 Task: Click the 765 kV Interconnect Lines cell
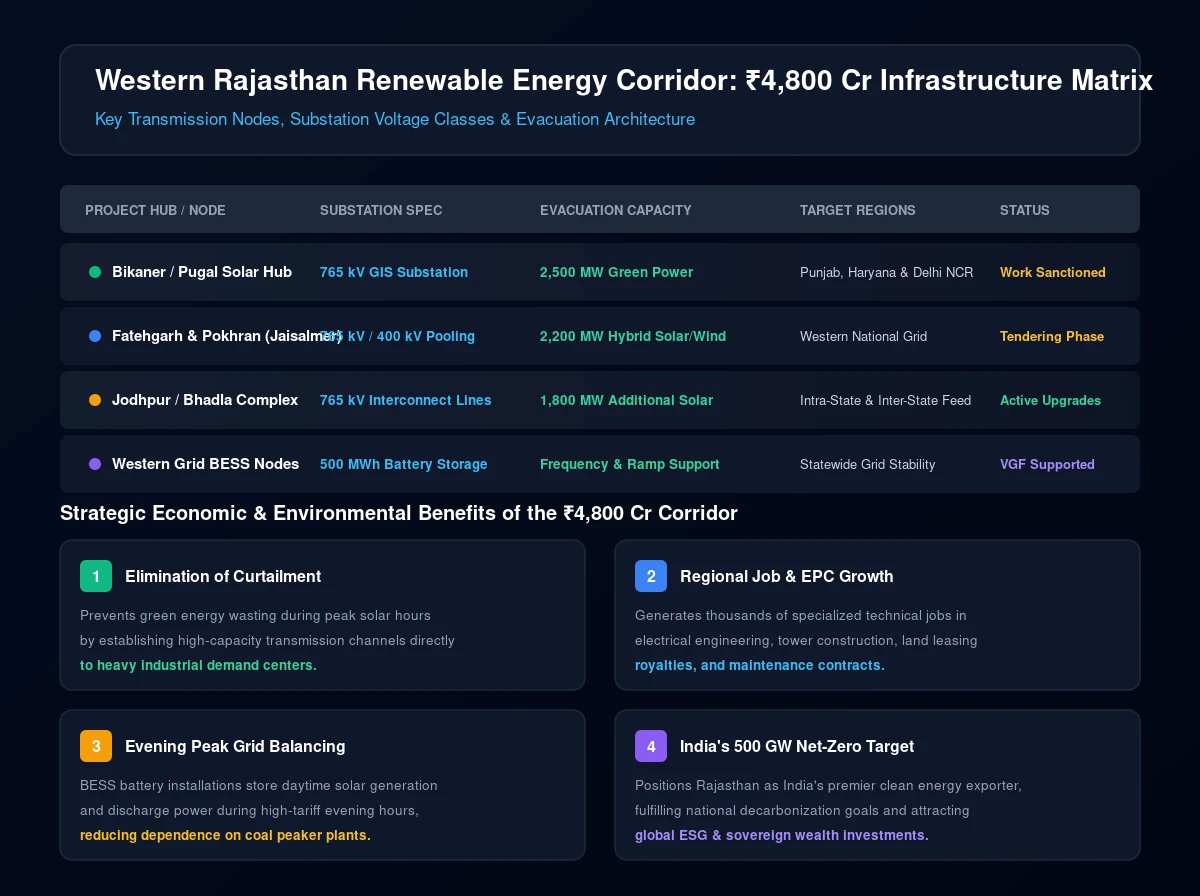tap(405, 400)
